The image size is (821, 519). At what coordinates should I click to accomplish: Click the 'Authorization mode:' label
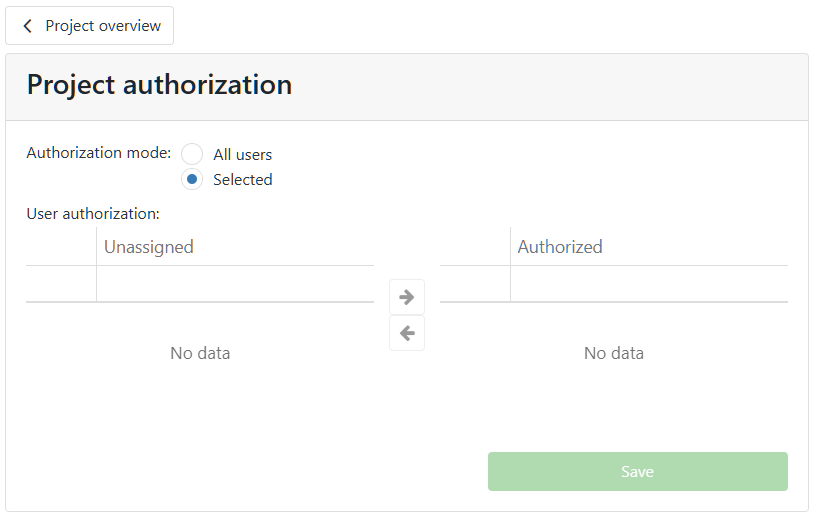pyautogui.click(x=99, y=153)
